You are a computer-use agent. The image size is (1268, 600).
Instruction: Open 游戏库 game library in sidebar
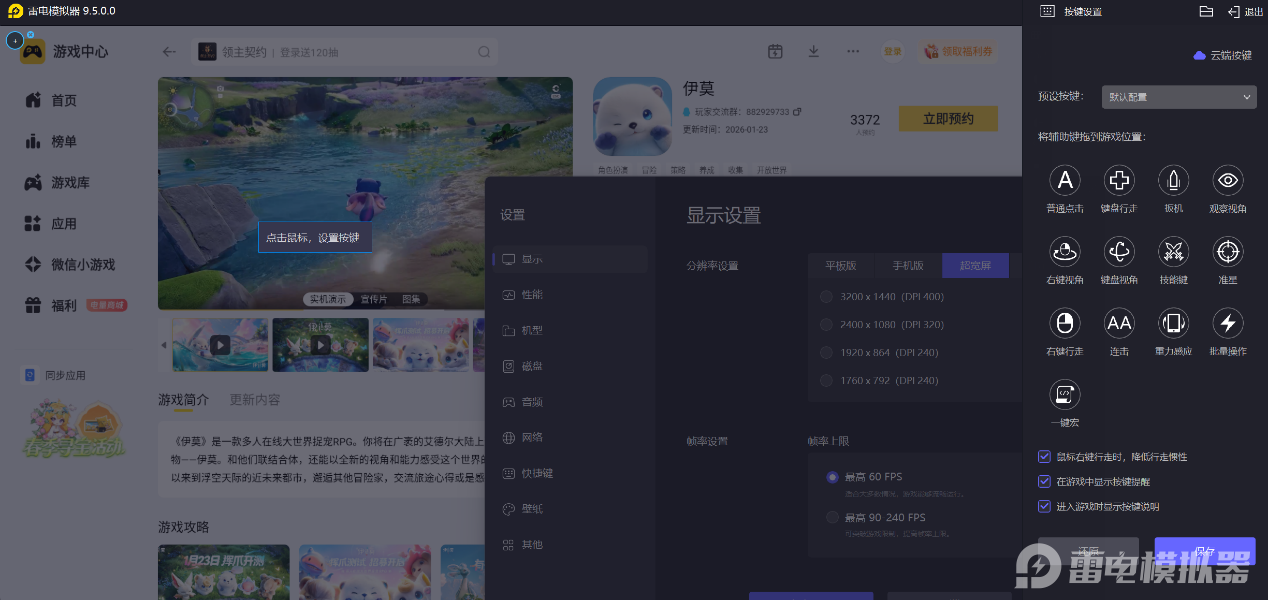click(x=57, y=183)
